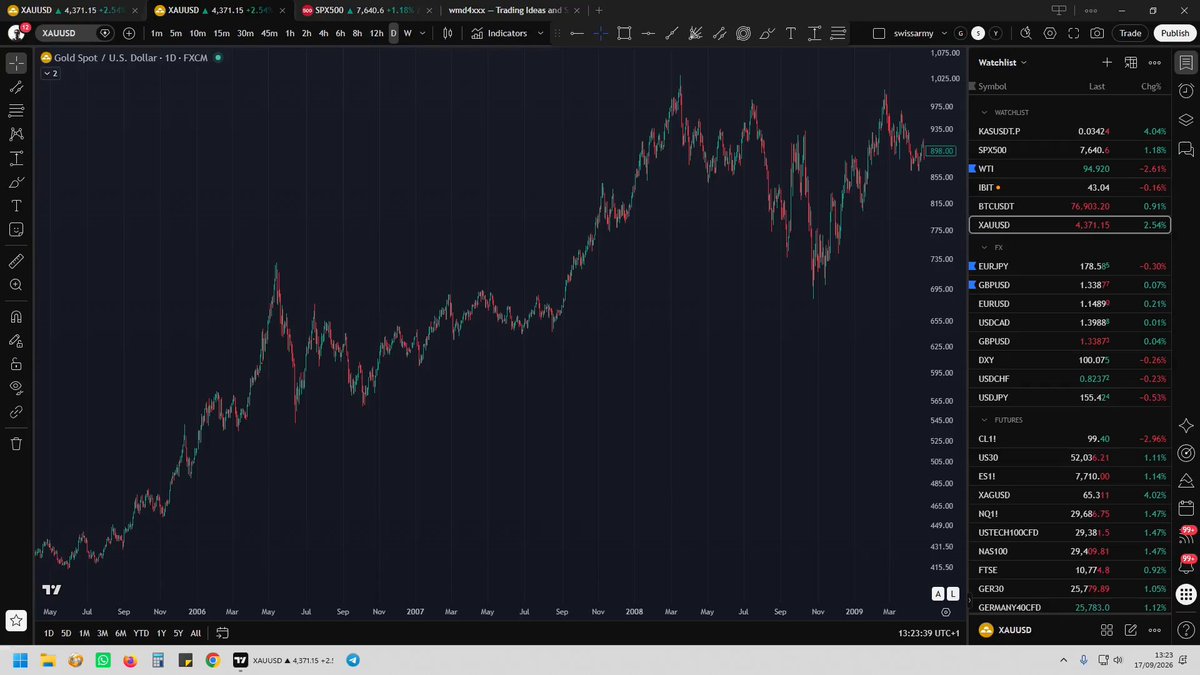Screen dimensions: 1200x675
Task: Expand the collapsed indicators legend arrow
Action: point(51,74)
